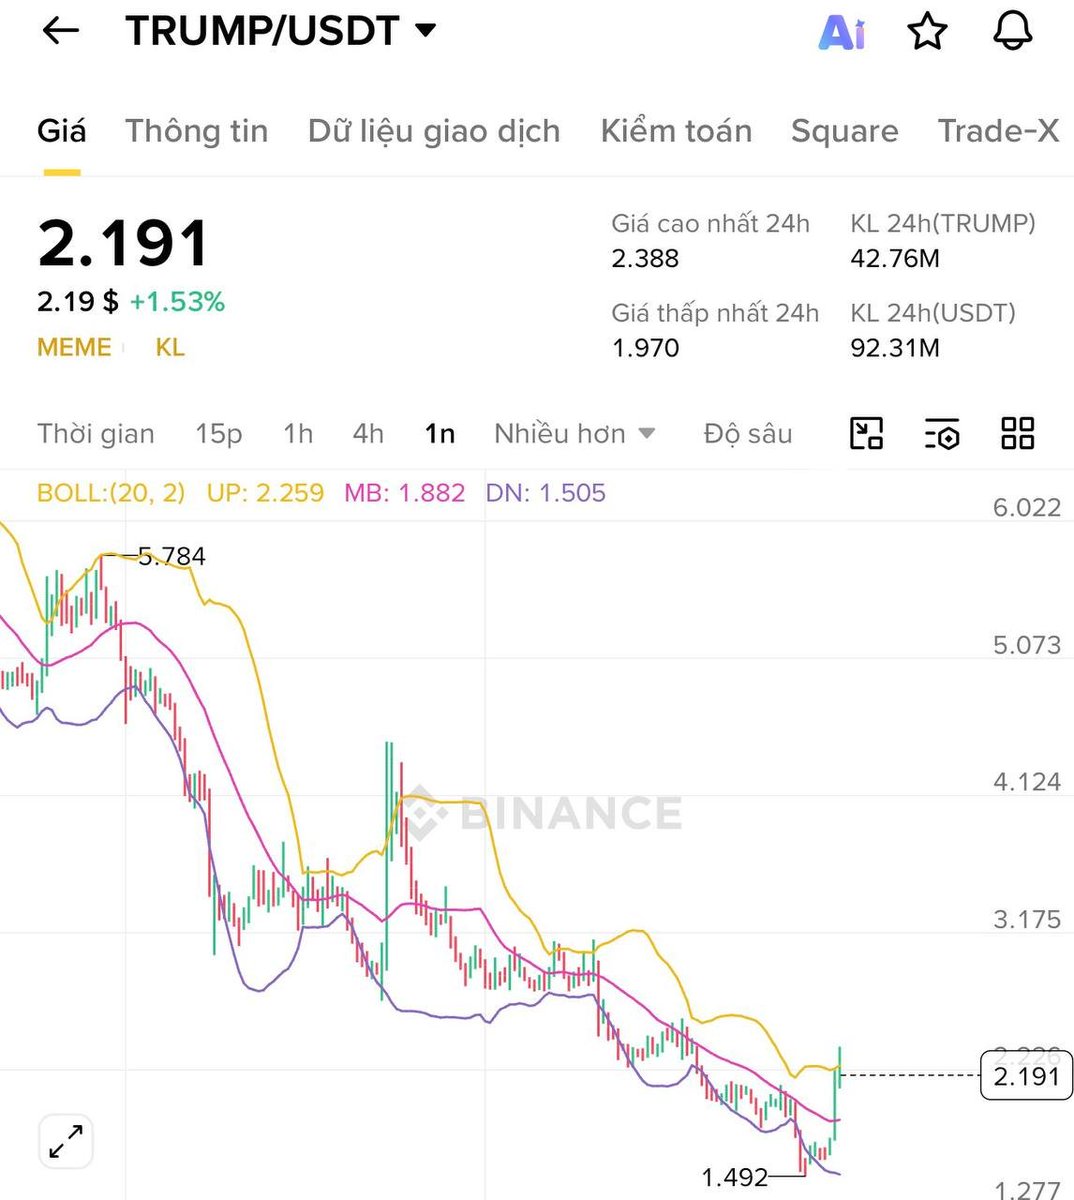The height and width of the screenshot is (1200, 1074).
Task: Tap the 2.191 price label on axis
Action: 1027,1076
